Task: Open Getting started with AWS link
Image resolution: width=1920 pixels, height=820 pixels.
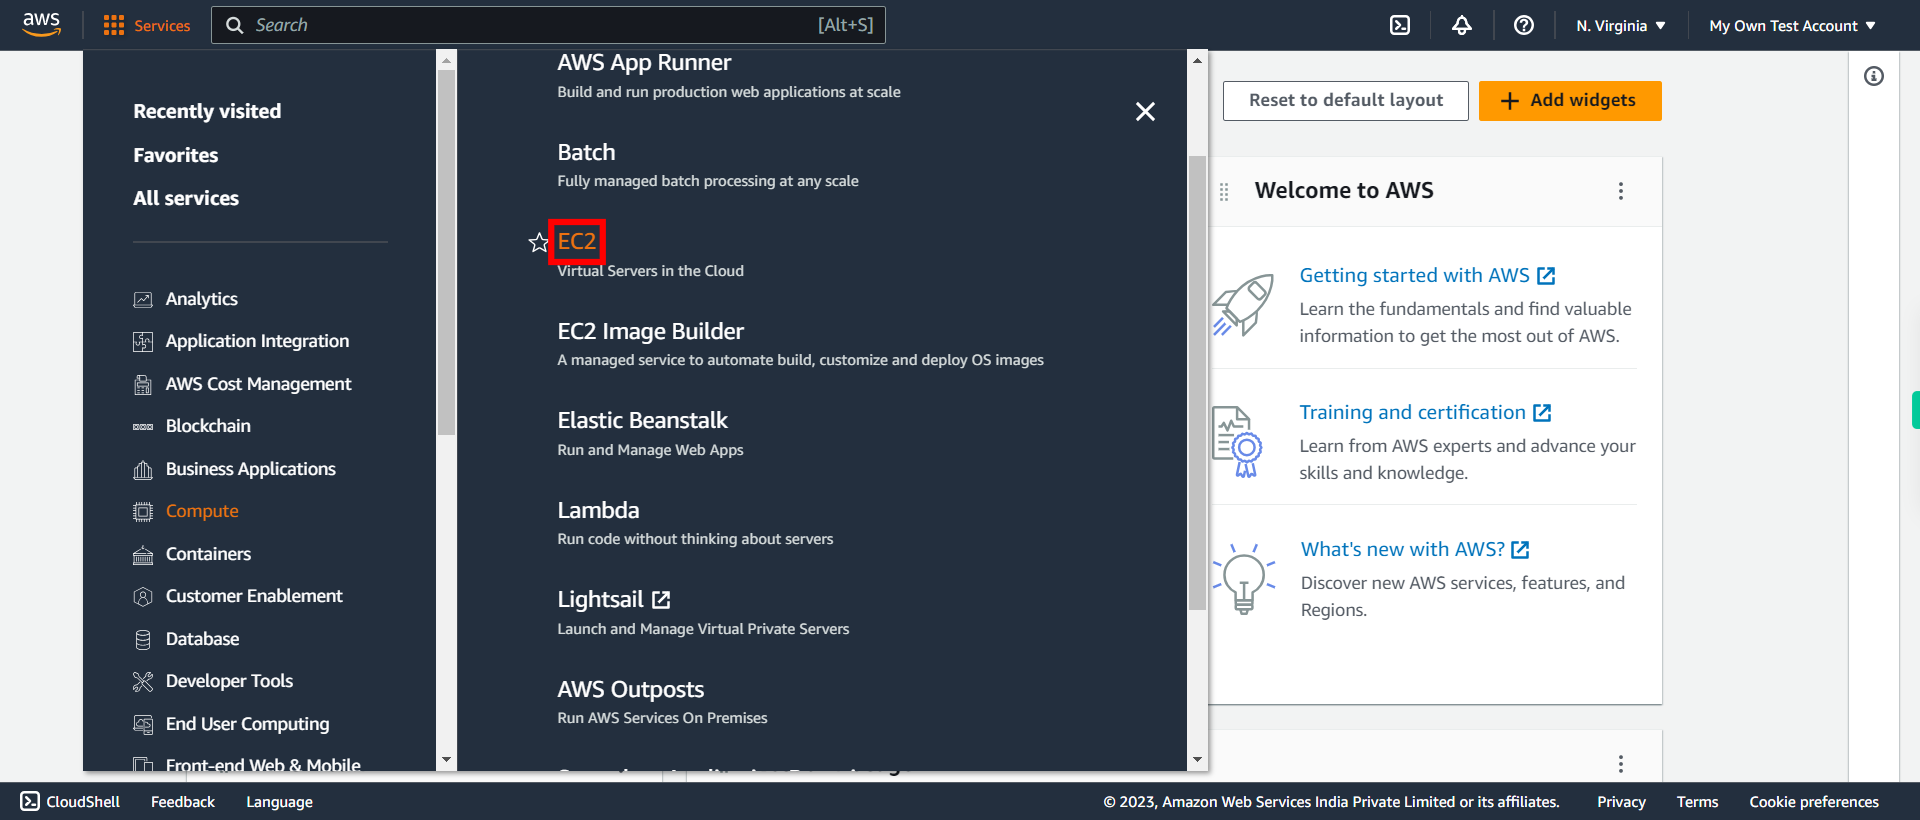Action: click(1427, 275)
